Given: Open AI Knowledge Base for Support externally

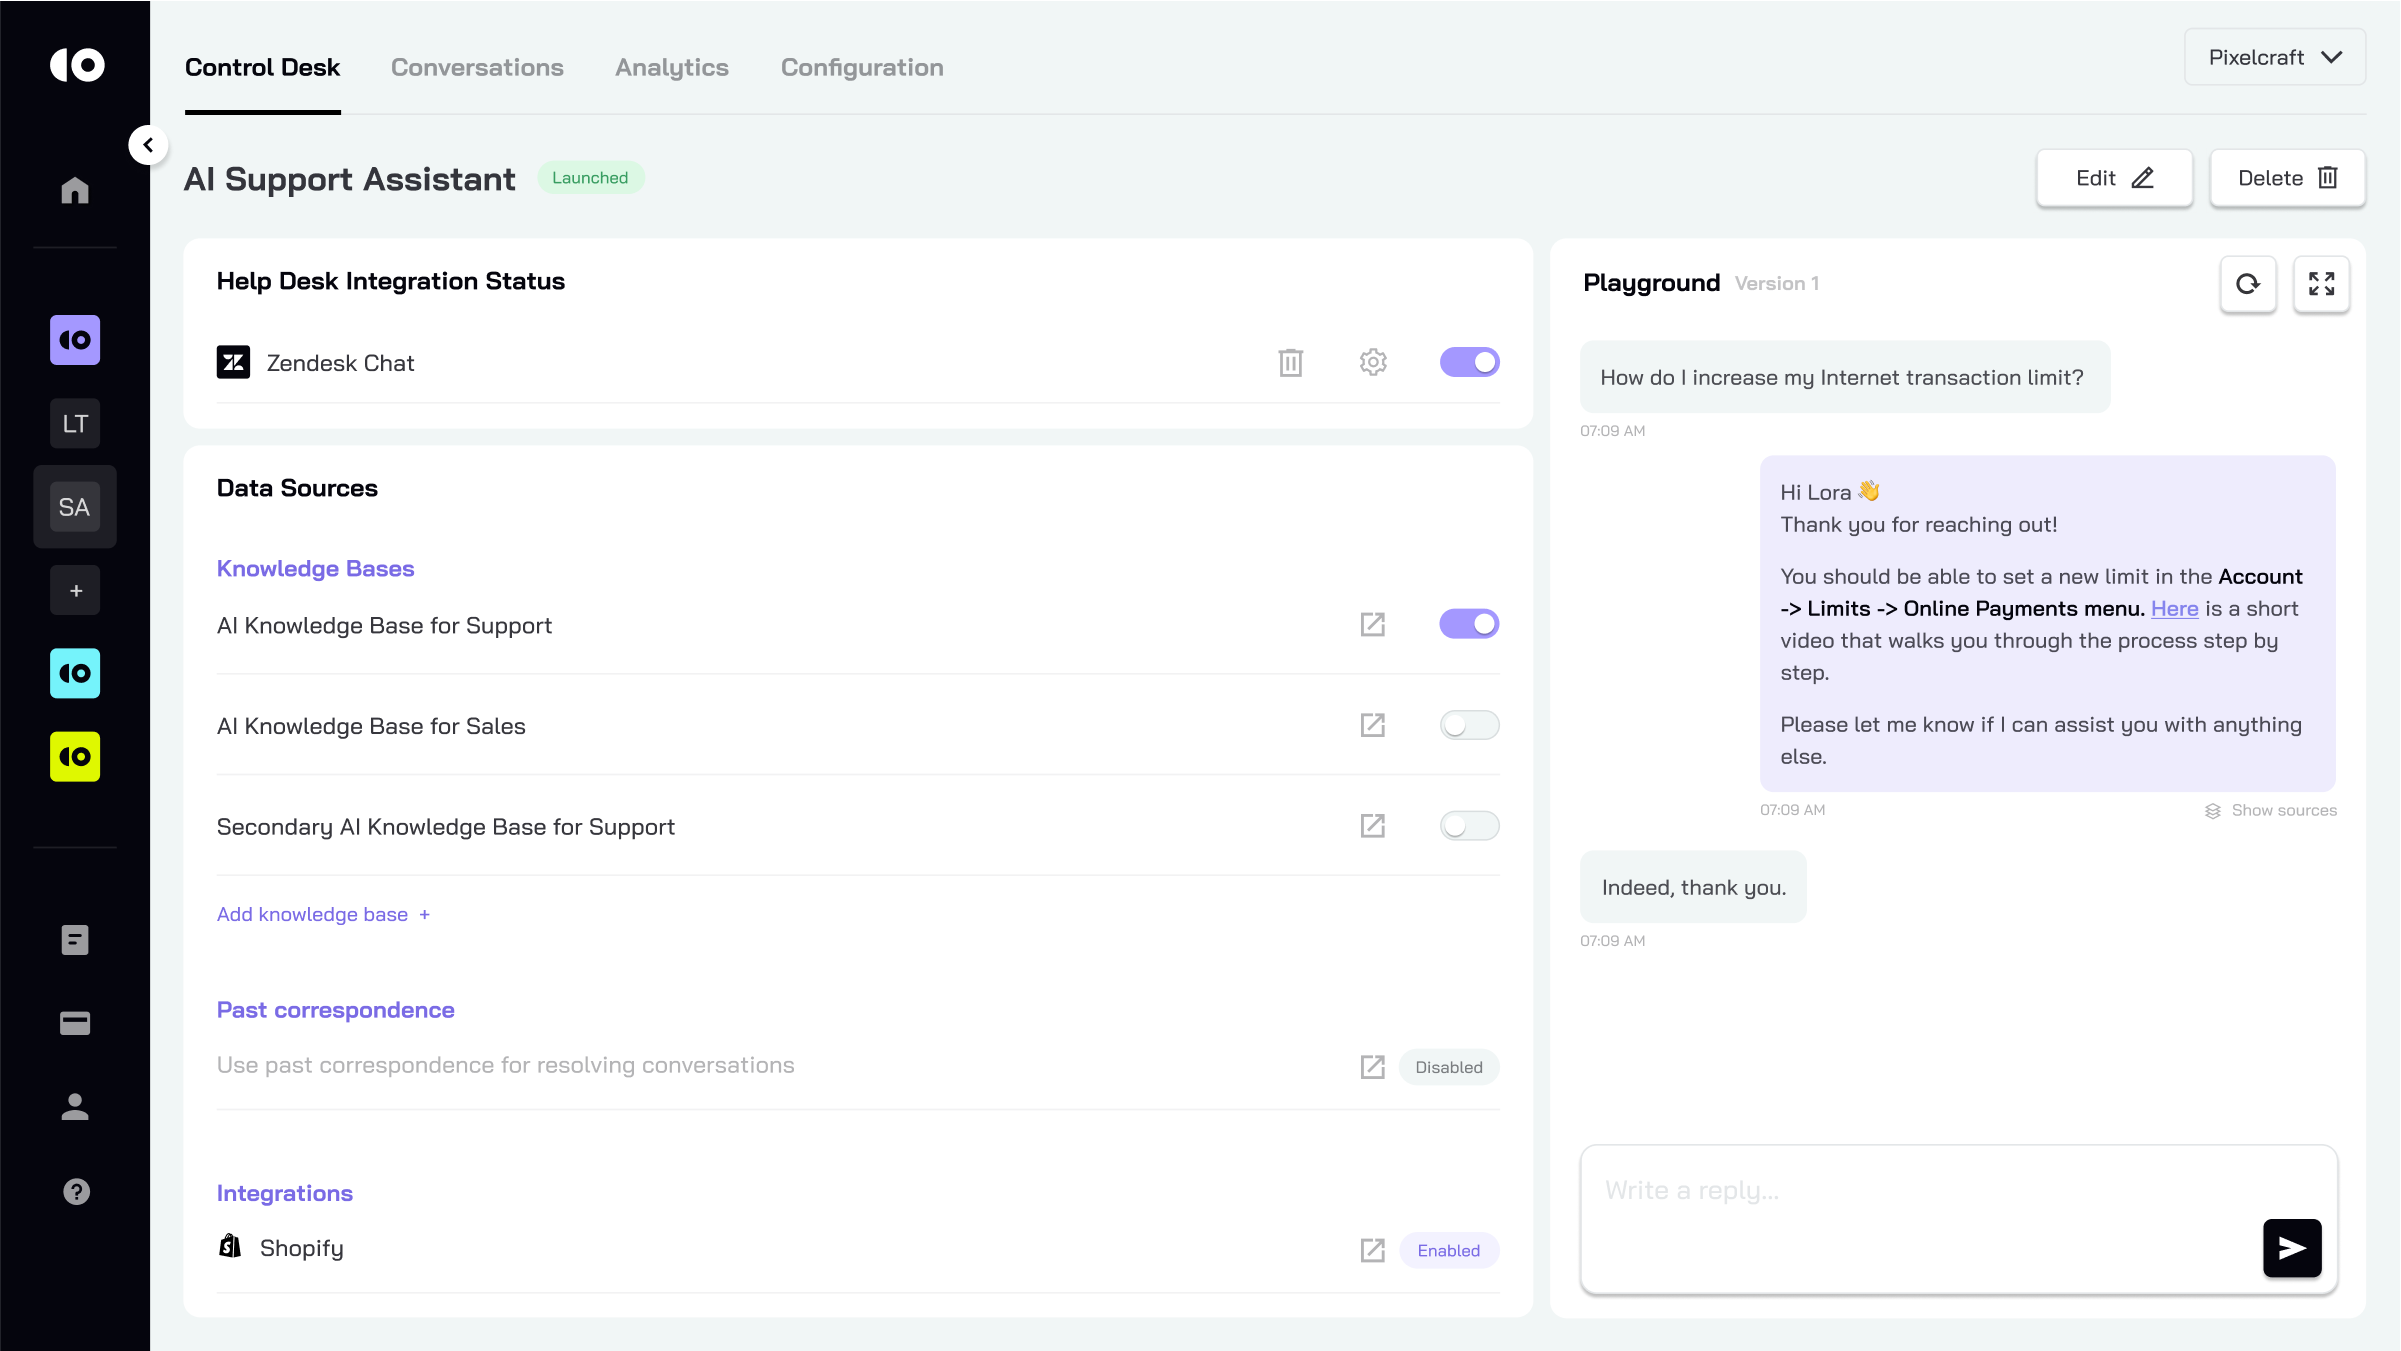Looking at the screenshot, I should pos(1372,623).
